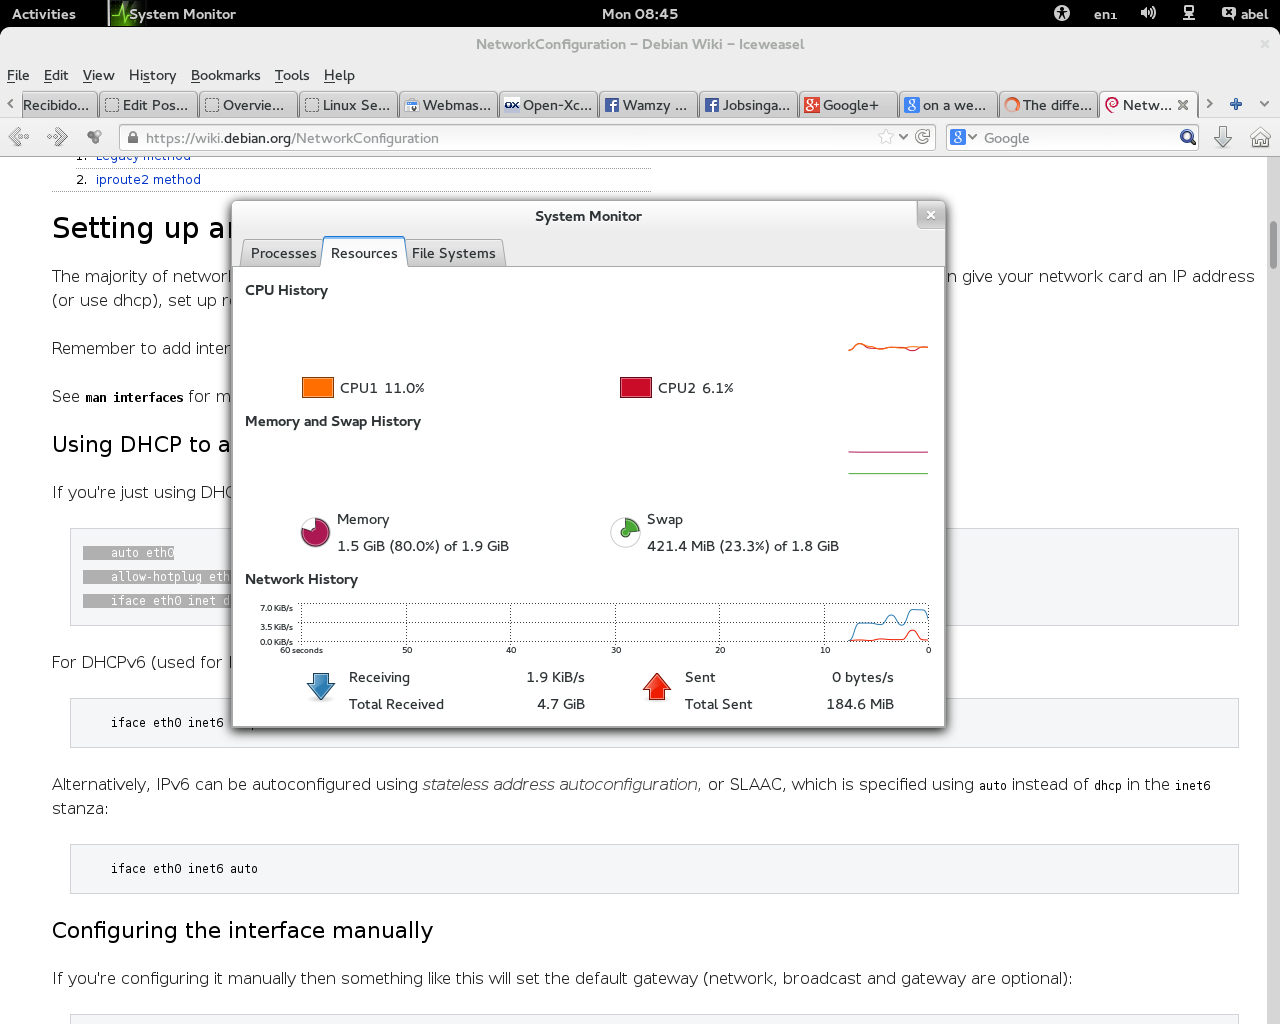Click the clock Mon 08:45
The image size is (1280, 1024).
click(640, 14)
